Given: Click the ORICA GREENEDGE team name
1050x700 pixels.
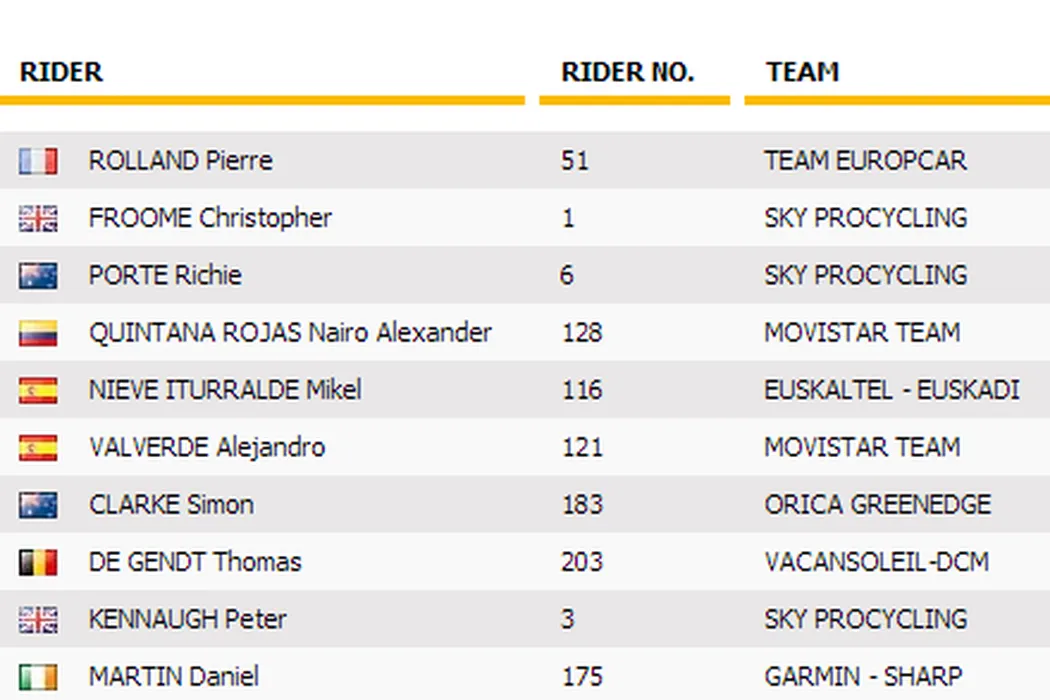Looking at the screenshot, I should click(x=877, y=505).
